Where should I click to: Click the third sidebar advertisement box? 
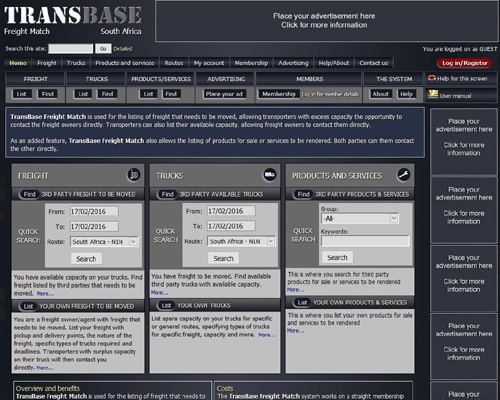[464, 278]
